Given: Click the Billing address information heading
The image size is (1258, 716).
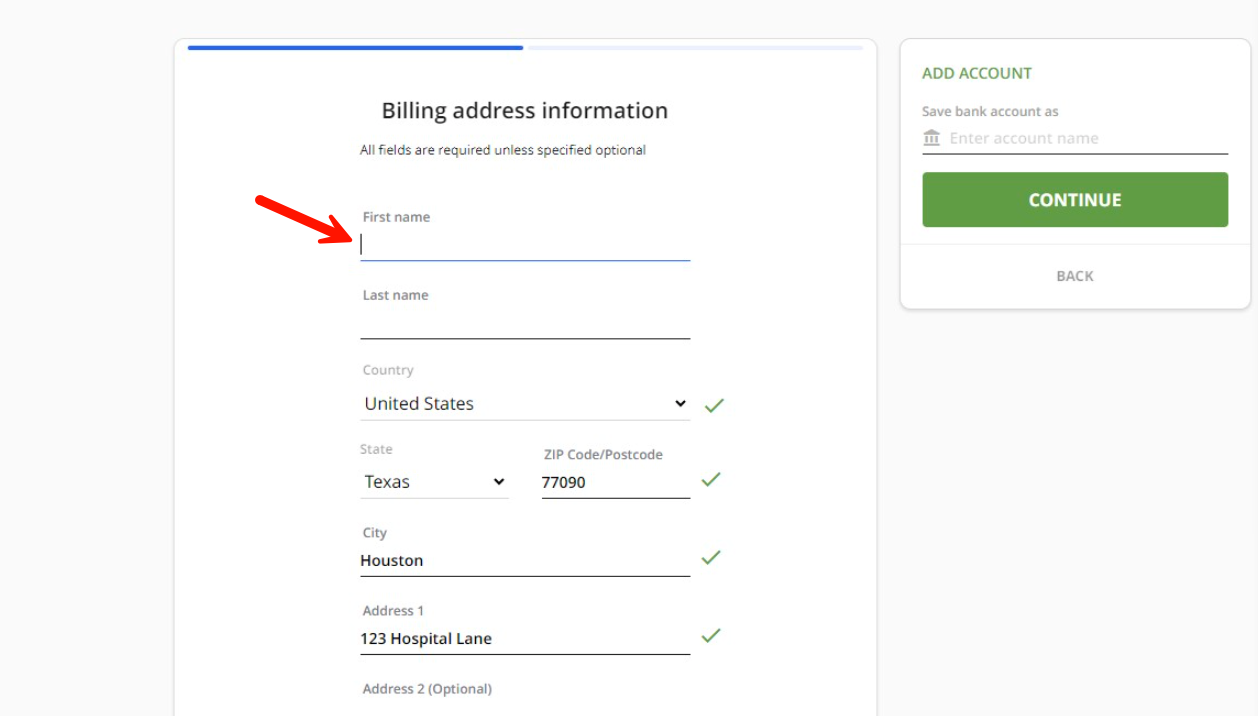Looking at the screenshot, I should click(x=524, y=110).
